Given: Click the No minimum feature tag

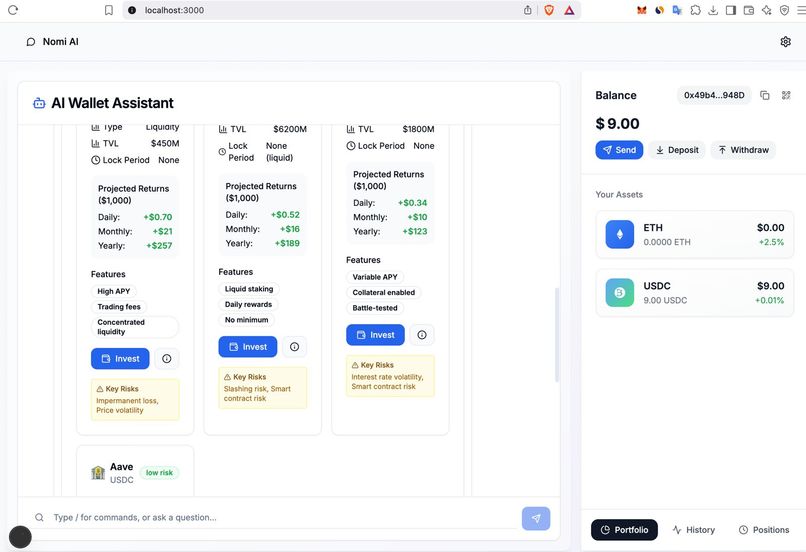Looking at the screenshot, I should pyautogui.click(x=246, y=320).
